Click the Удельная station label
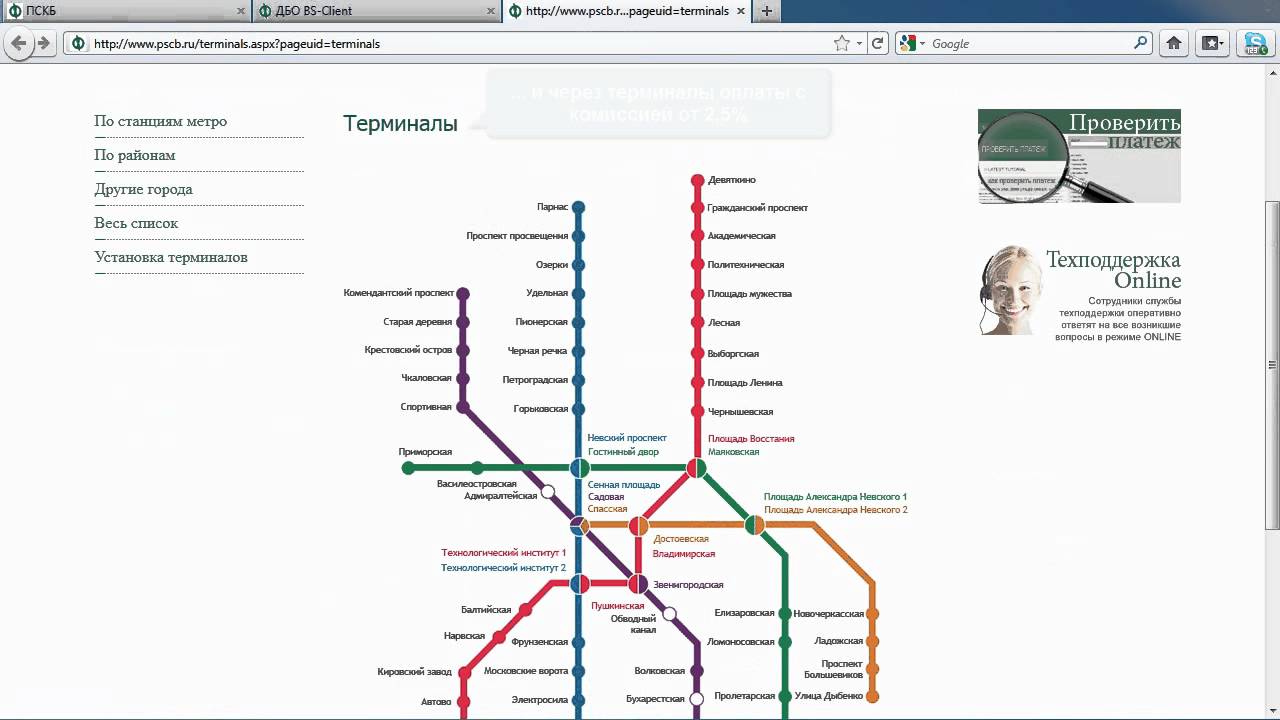The height and width of the screenshot is (720, 1280). 547,293
